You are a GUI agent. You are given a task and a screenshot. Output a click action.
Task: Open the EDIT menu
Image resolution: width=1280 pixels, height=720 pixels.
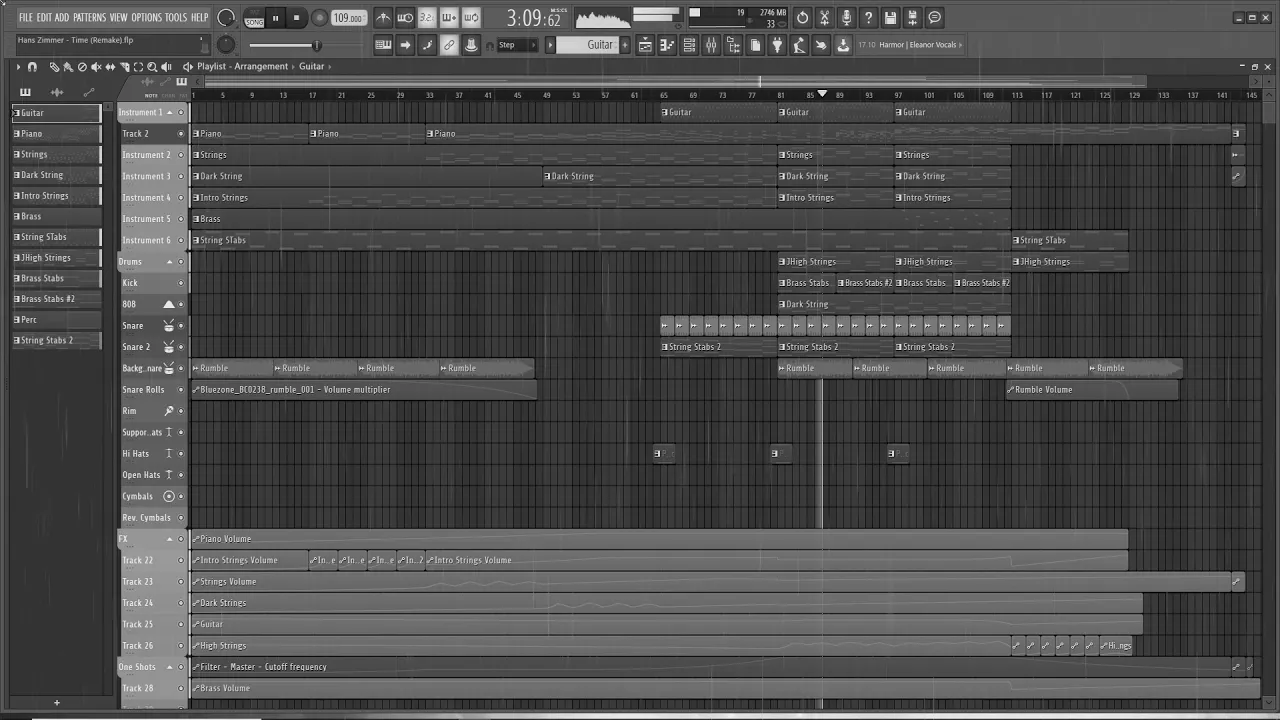pyautogui.click(x=45, y=18)
